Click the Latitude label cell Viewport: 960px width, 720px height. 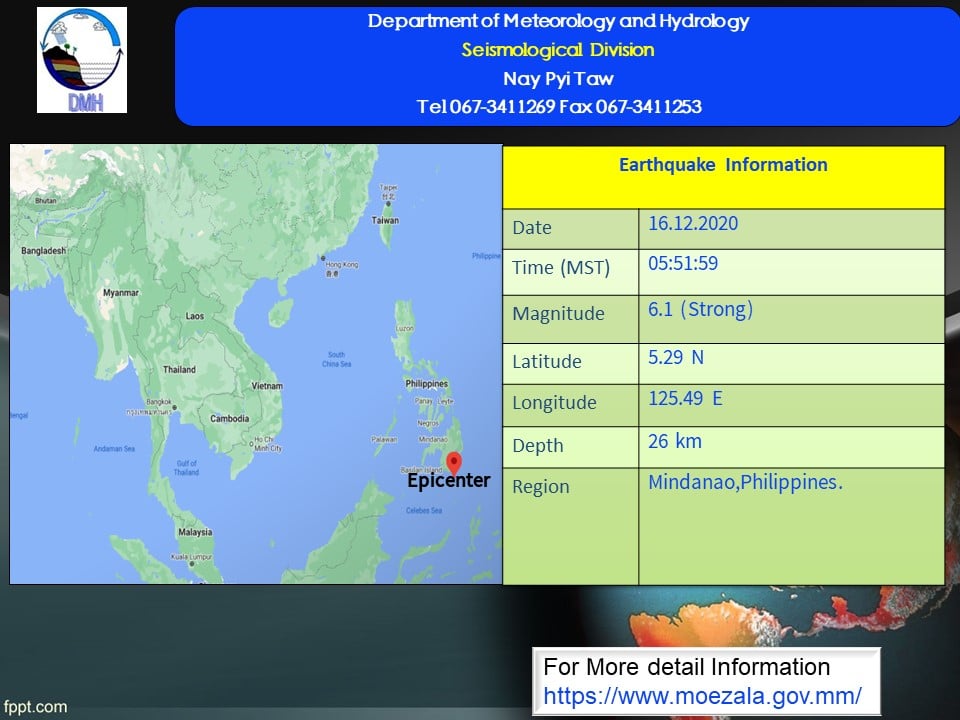coord(571,364)
